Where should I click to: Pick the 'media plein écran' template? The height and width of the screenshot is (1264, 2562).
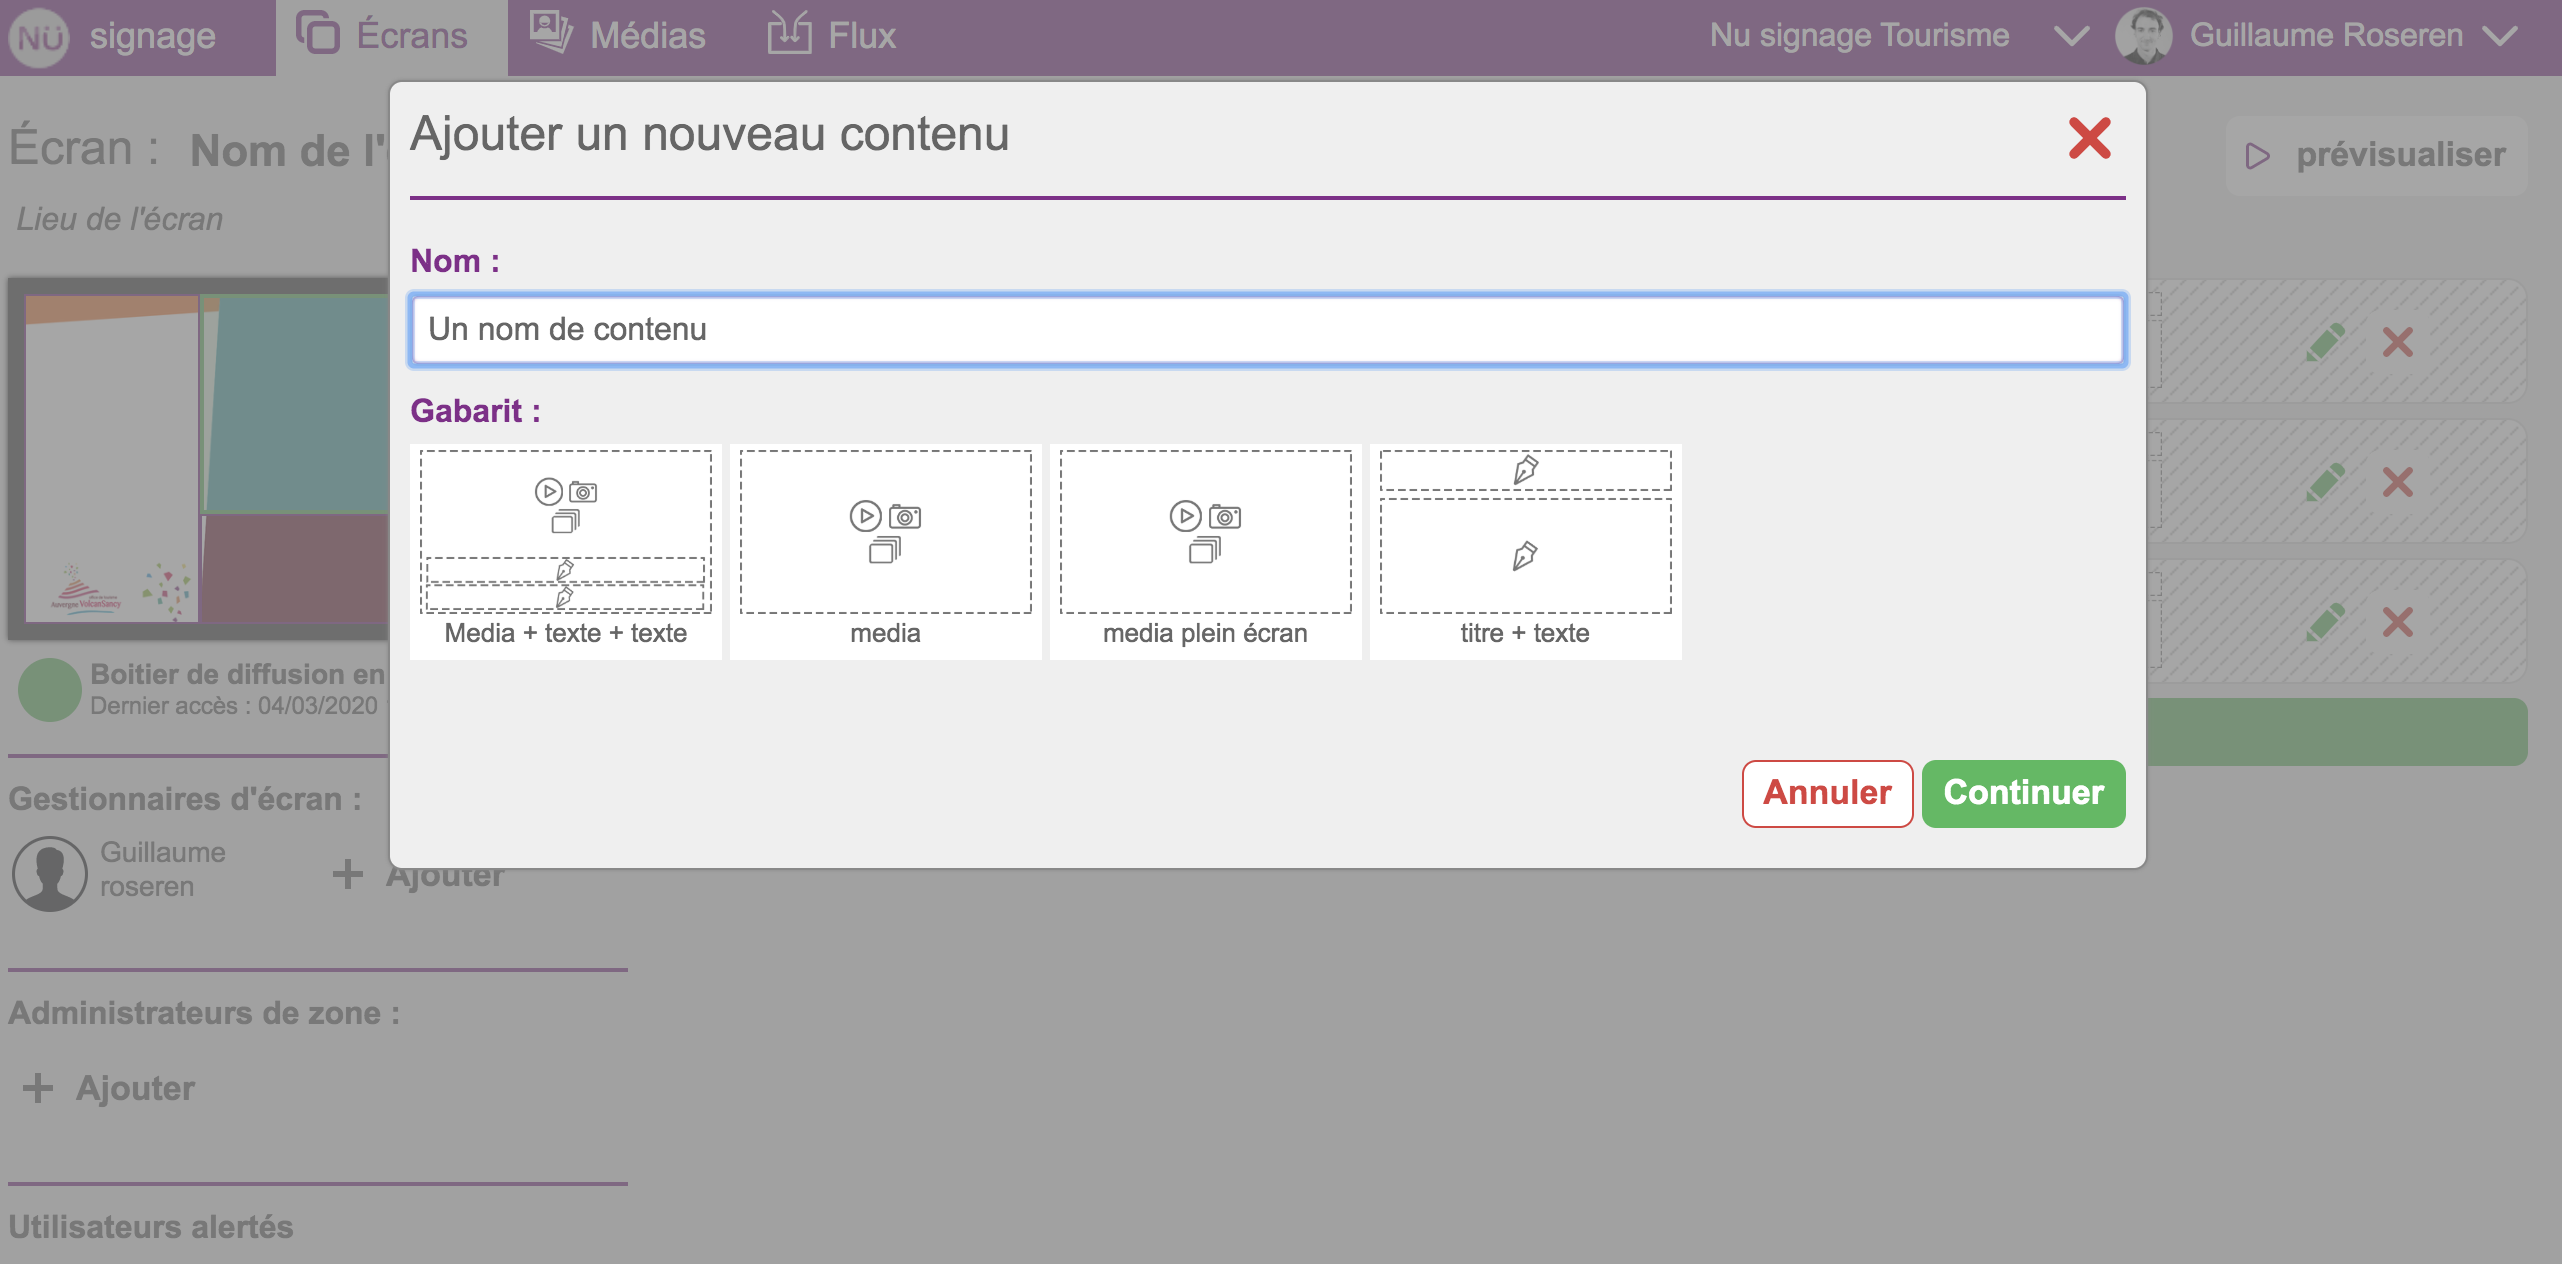click(x=1205, y=550)
